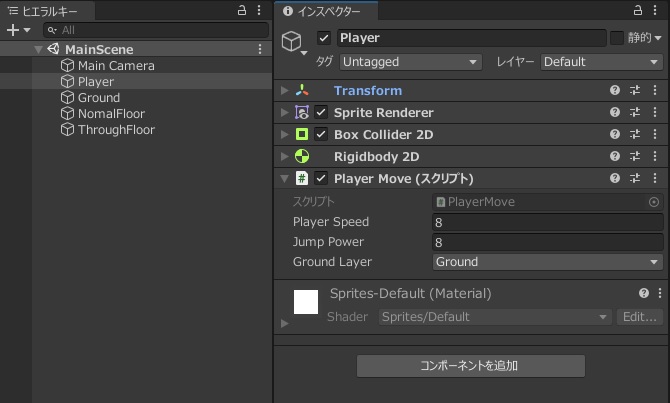Toggle the Player active checkbox
The image size is (670, 403).
(x=323, y=38)
